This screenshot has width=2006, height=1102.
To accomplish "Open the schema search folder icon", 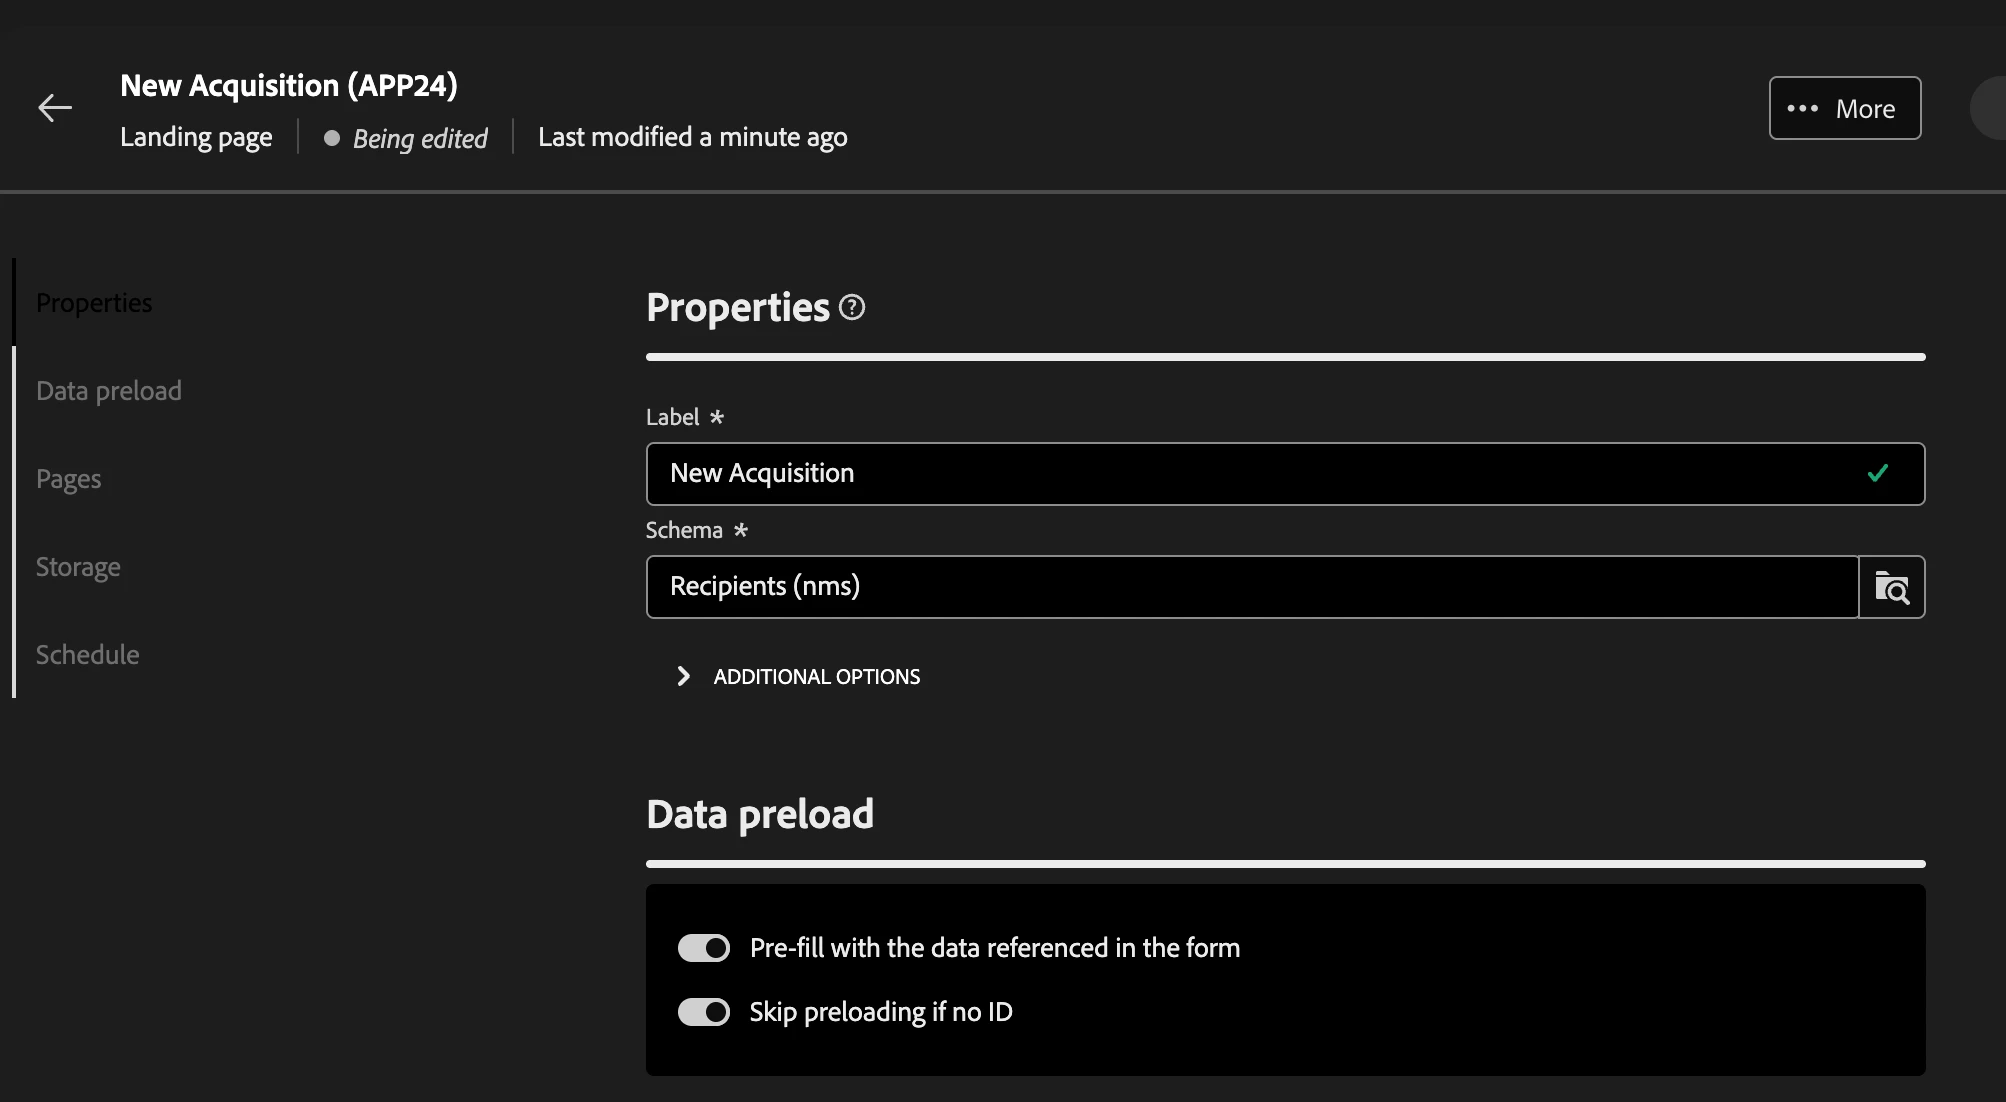I will (1891, 587).
